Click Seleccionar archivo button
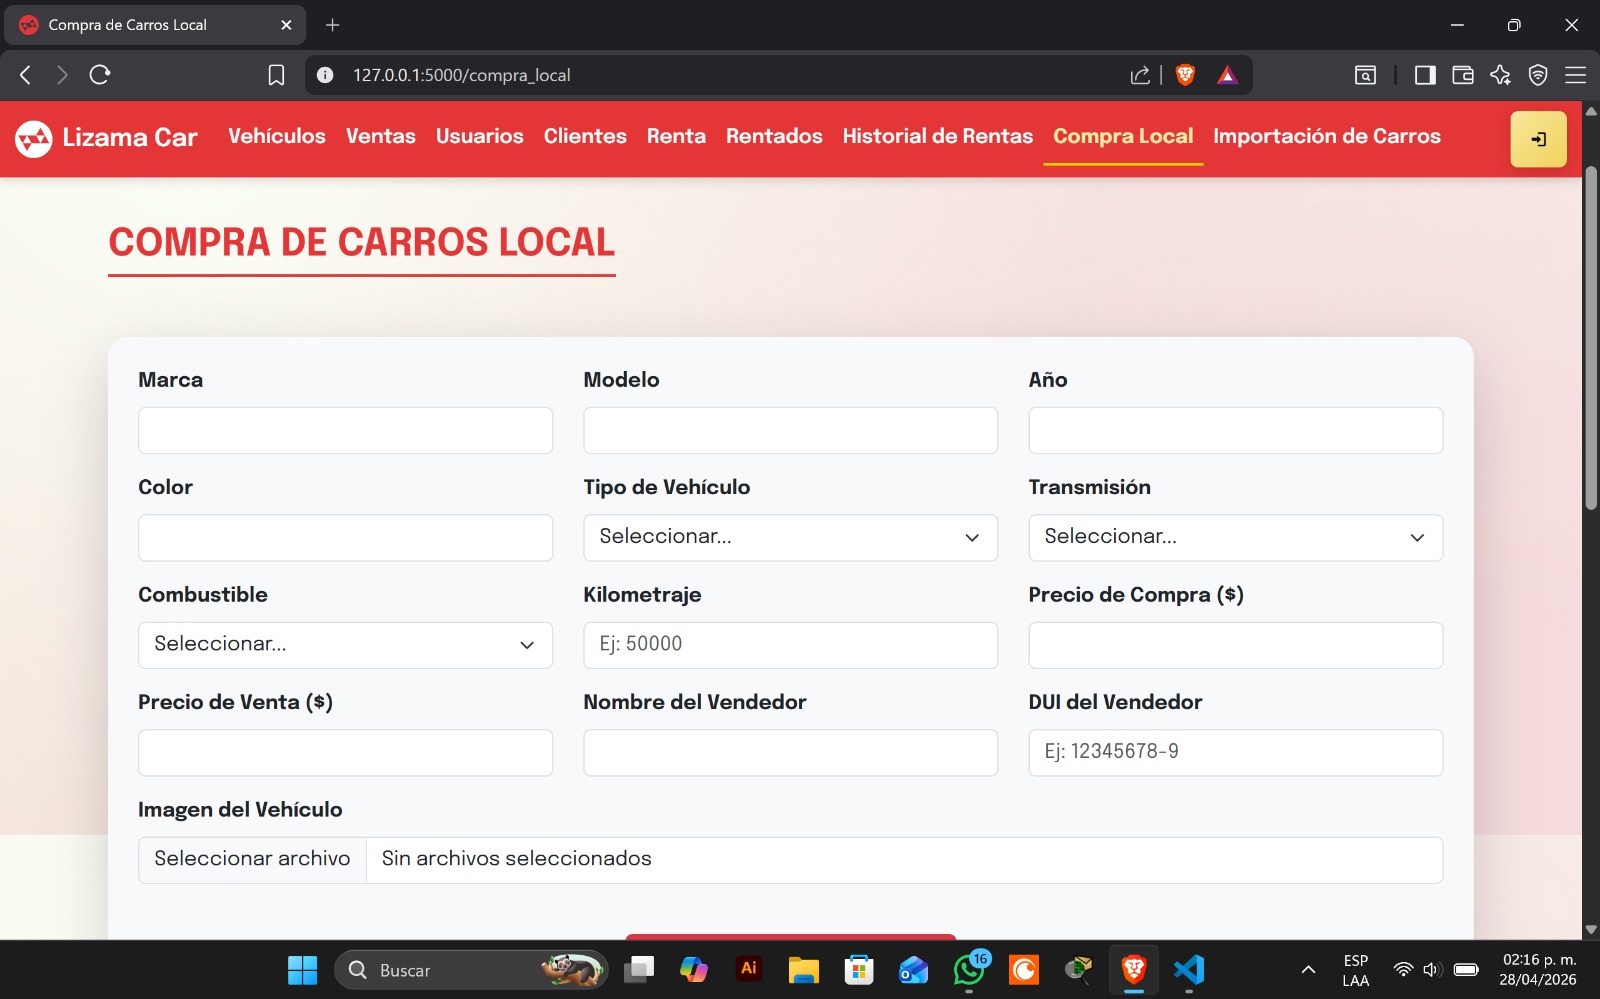The height and width of the screenshot is (999, 1600). pyautogui.click(x=252, y=859)
